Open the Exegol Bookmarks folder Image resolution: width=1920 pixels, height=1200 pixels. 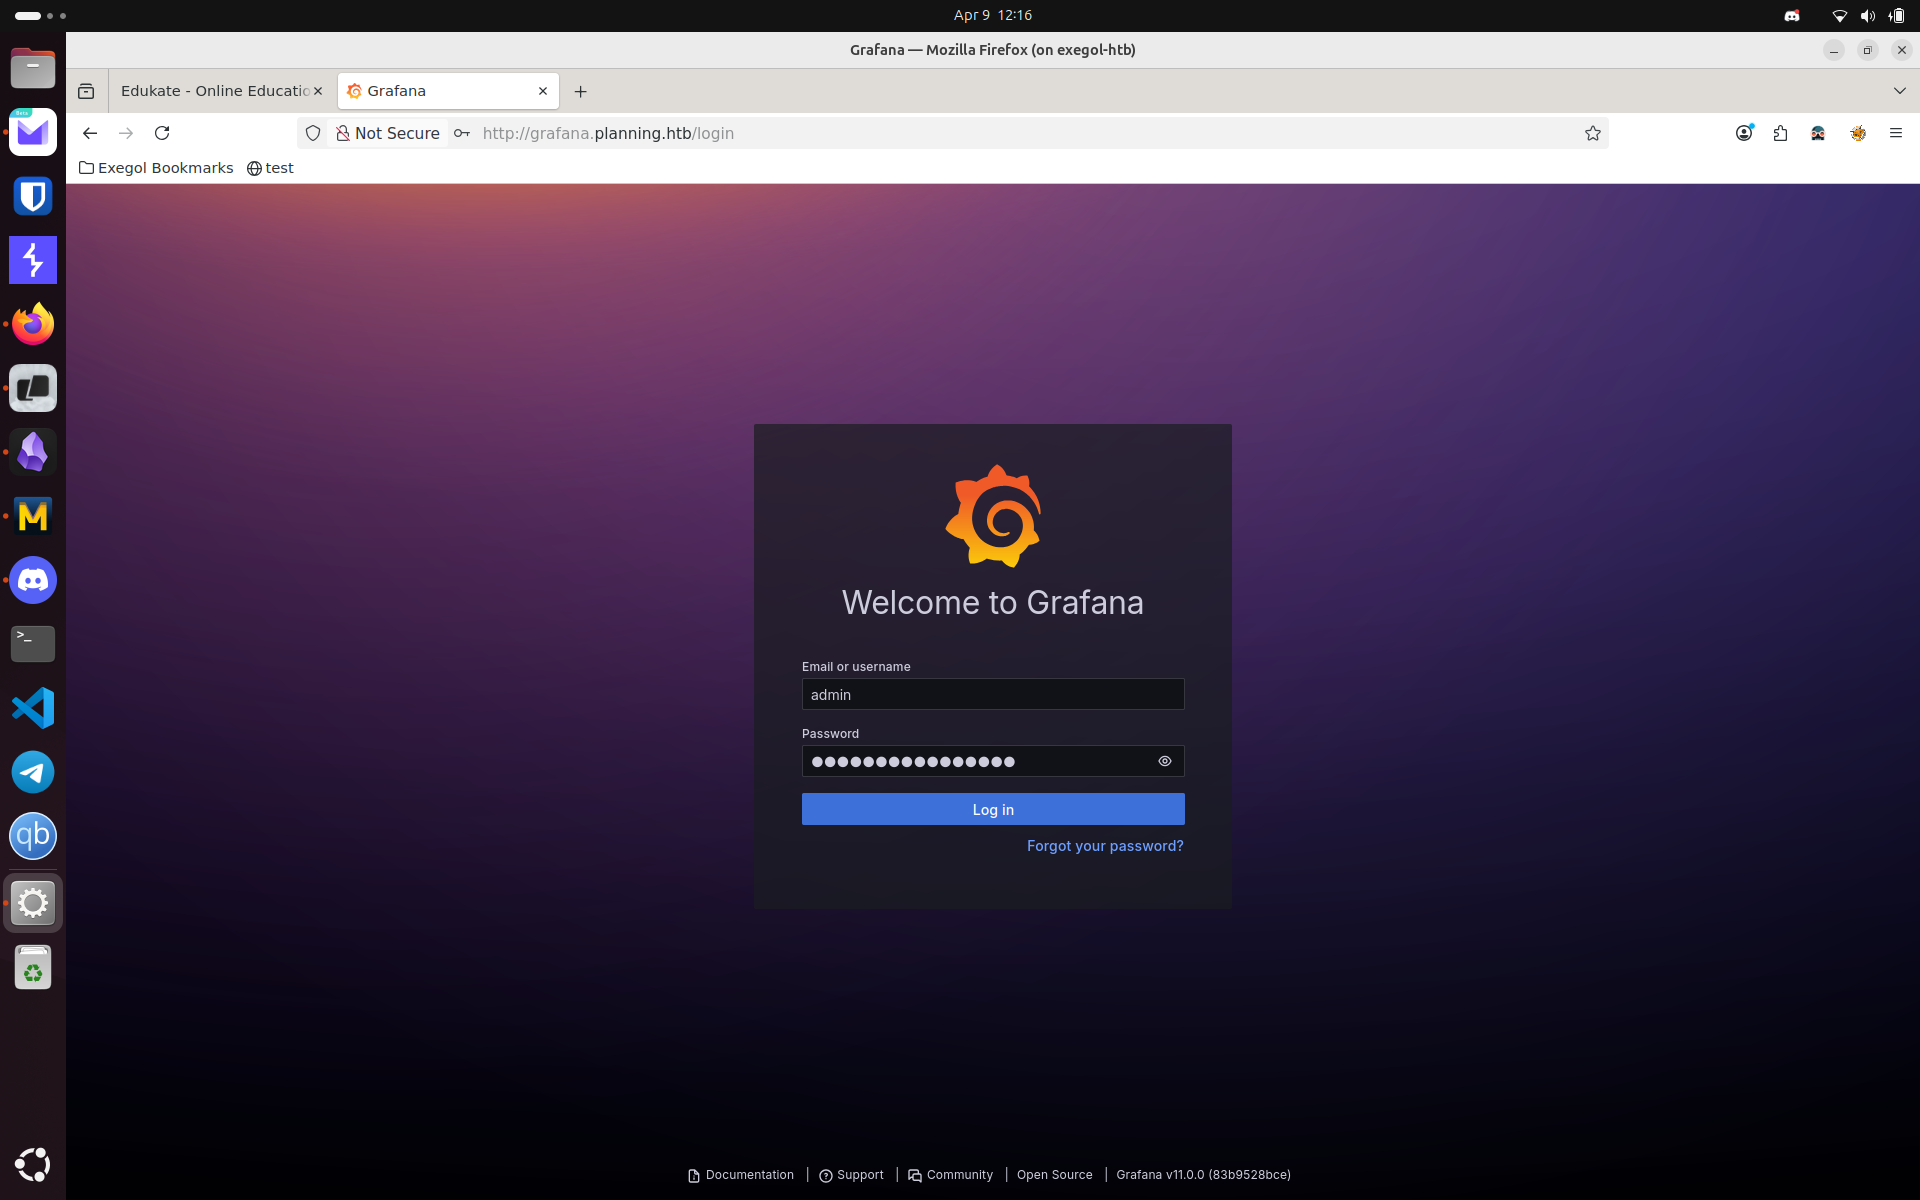pos(156,168)
